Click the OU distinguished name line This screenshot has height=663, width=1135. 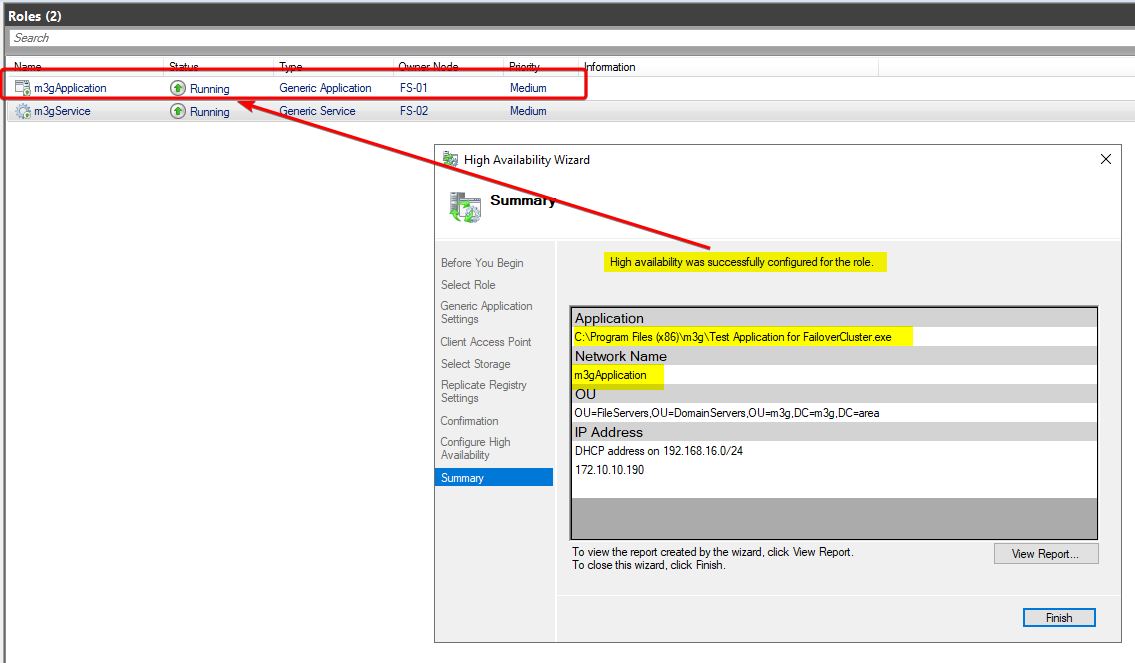click(727, 413)
